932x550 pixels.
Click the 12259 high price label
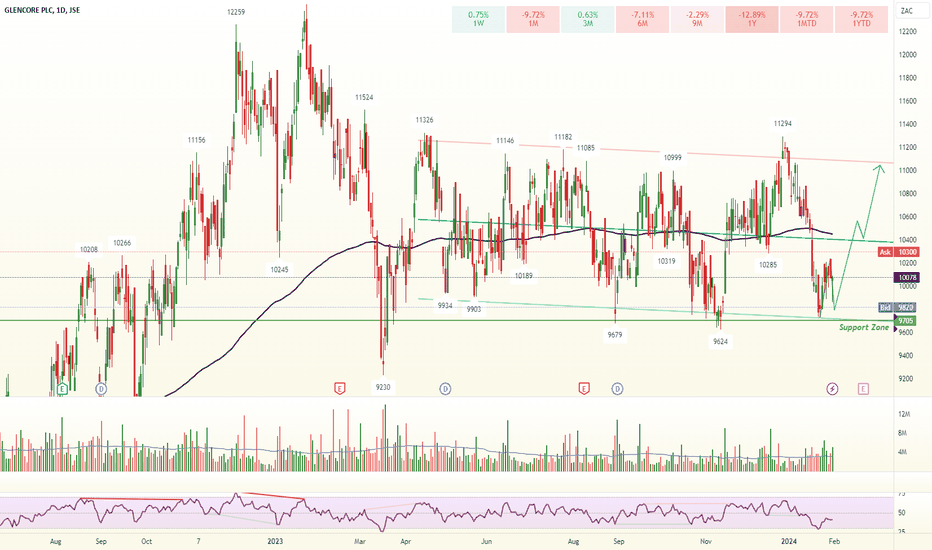click(x=236, y=12)
